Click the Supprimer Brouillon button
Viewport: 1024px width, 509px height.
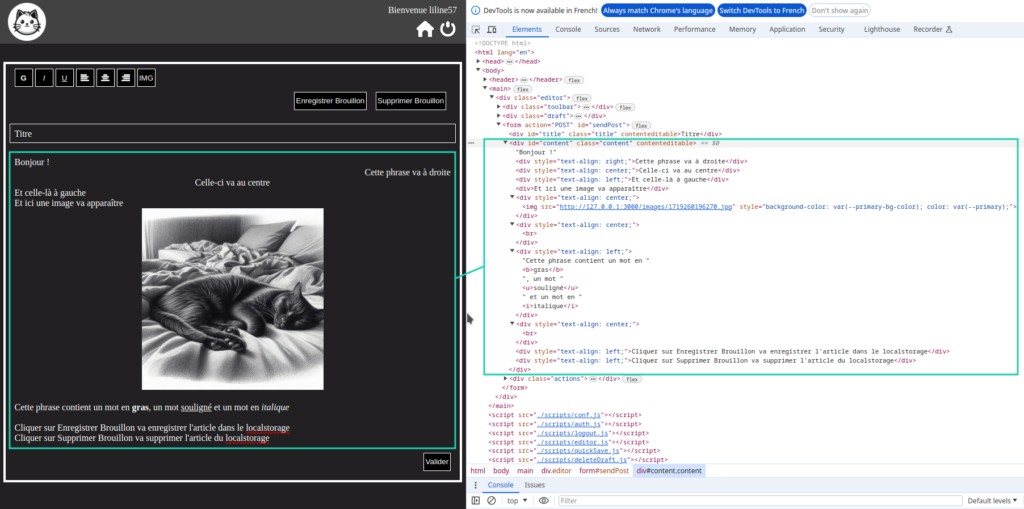(x=411, y=101)
